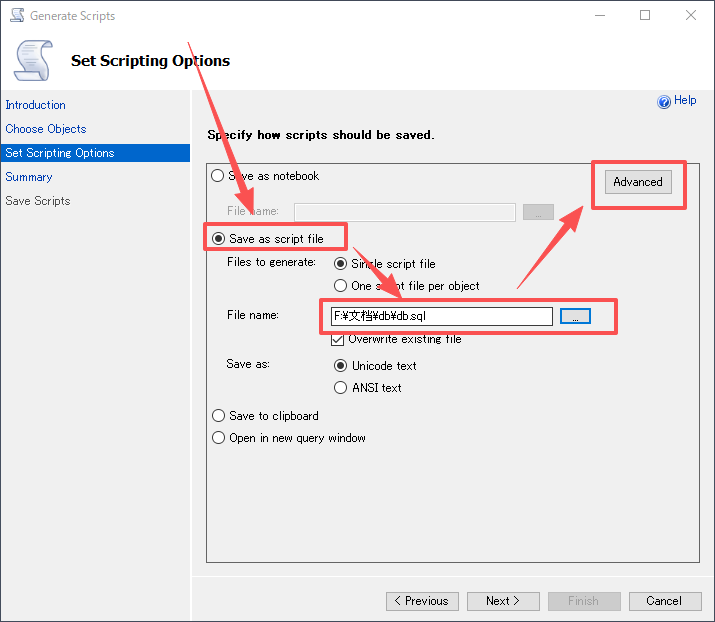Go to the Choose Objects step

click(46, 129)
